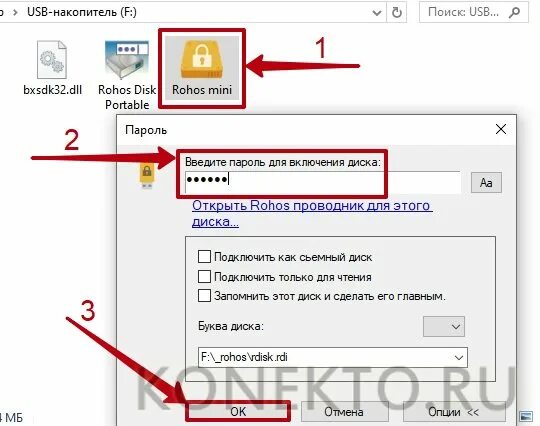Screen dimensions: 540x426
Task: Click the search magnifier icon
Action: point(514,13)
